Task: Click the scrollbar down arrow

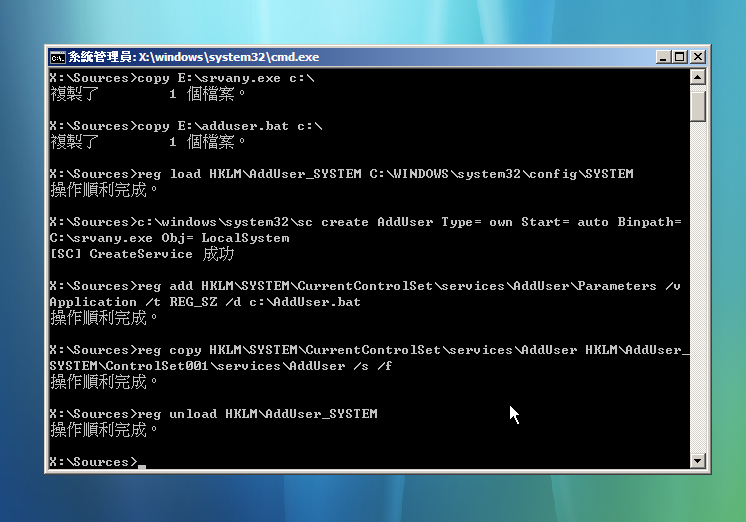Action: pyautogui.click(x=697, y=460)
